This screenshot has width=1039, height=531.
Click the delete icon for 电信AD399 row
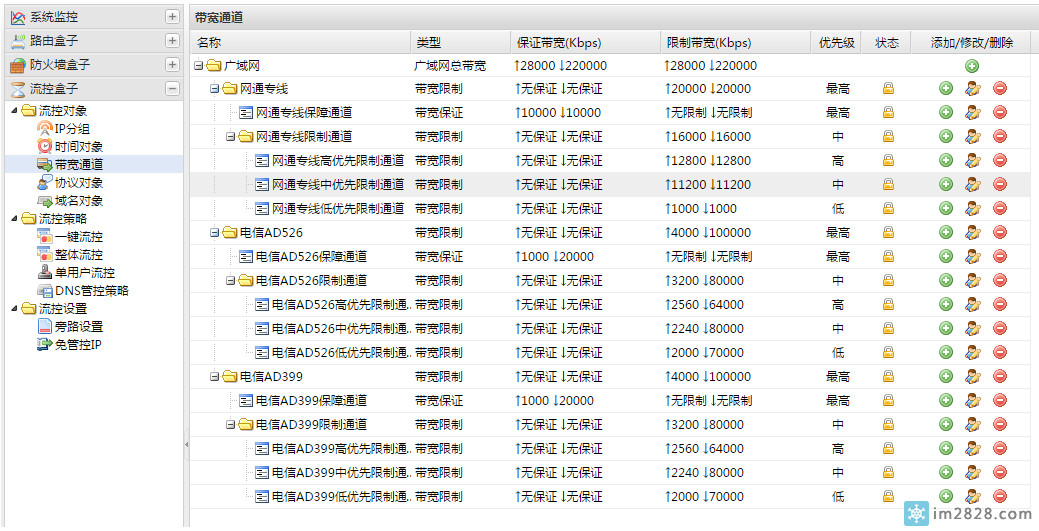[999, 377]
